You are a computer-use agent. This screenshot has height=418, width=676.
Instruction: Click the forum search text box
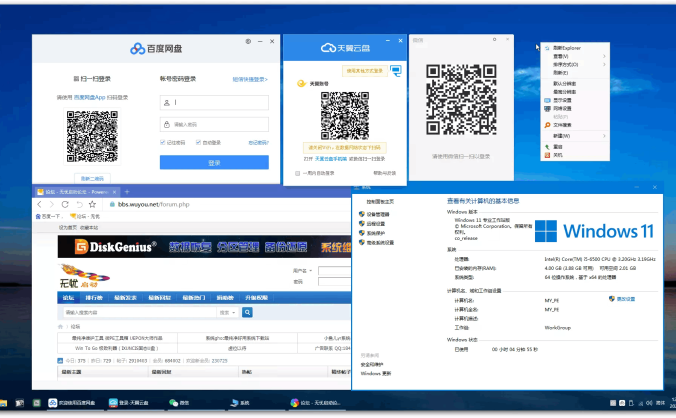pos(139,312)
